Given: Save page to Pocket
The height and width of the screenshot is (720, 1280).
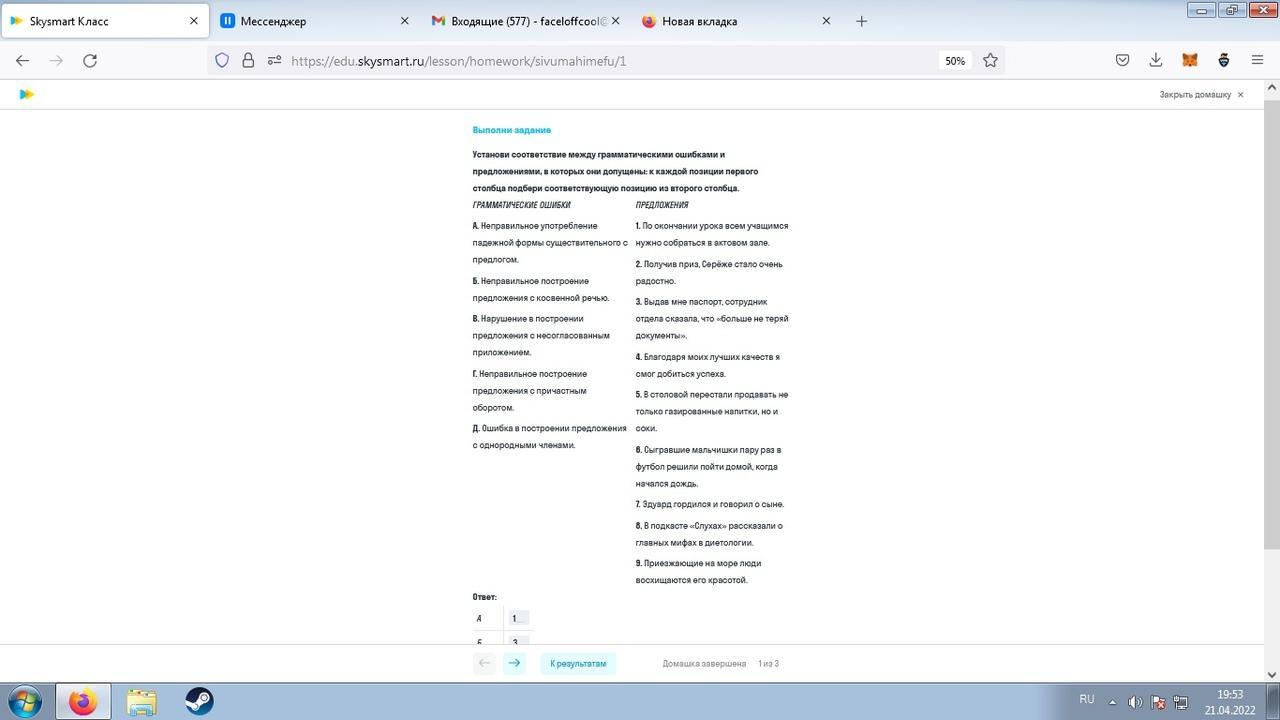Looking at the screenshot, I should click(1122, 60).
